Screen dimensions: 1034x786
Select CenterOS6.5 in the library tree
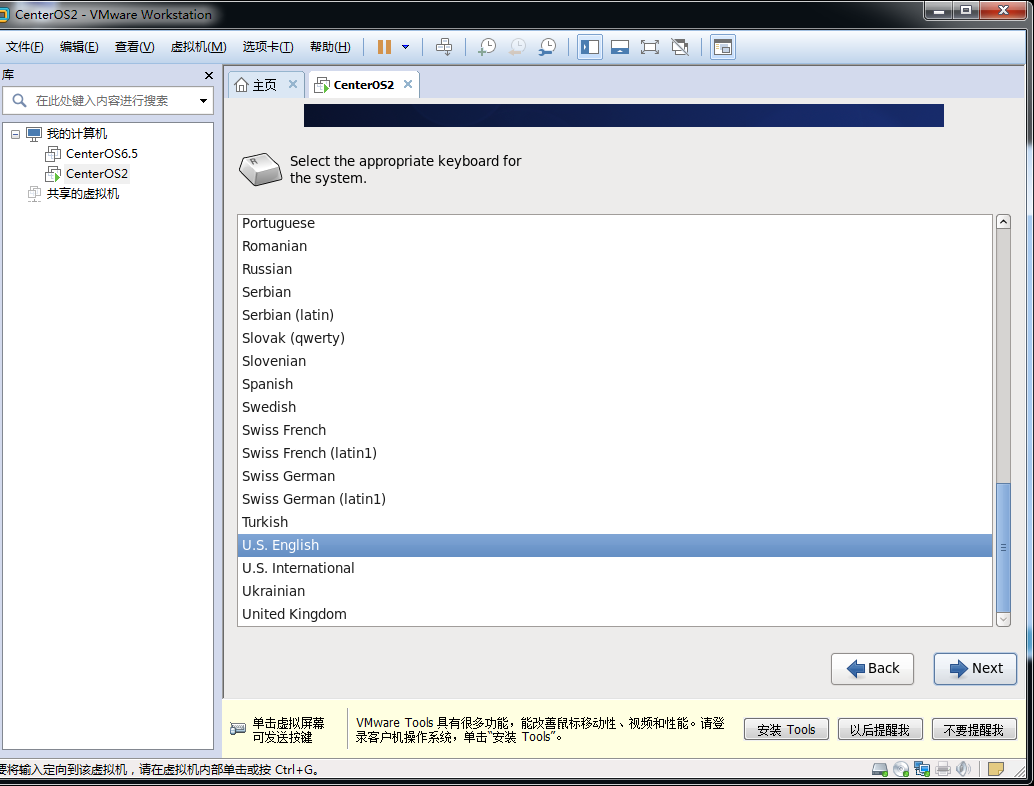[102, 154]
